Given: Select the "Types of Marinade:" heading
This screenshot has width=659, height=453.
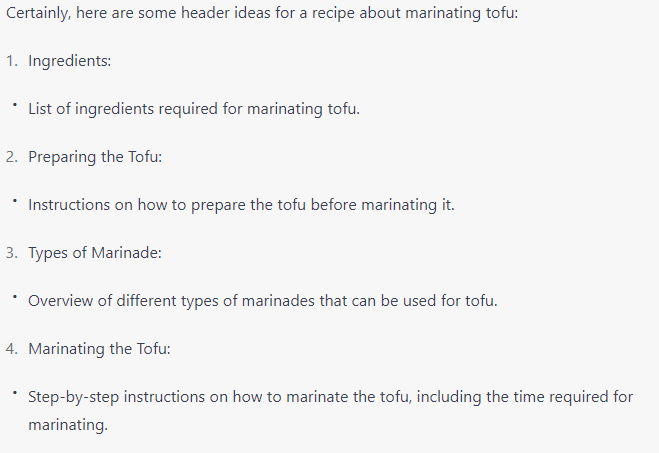Looking at the screenshot, I should (x=95, y=253).
